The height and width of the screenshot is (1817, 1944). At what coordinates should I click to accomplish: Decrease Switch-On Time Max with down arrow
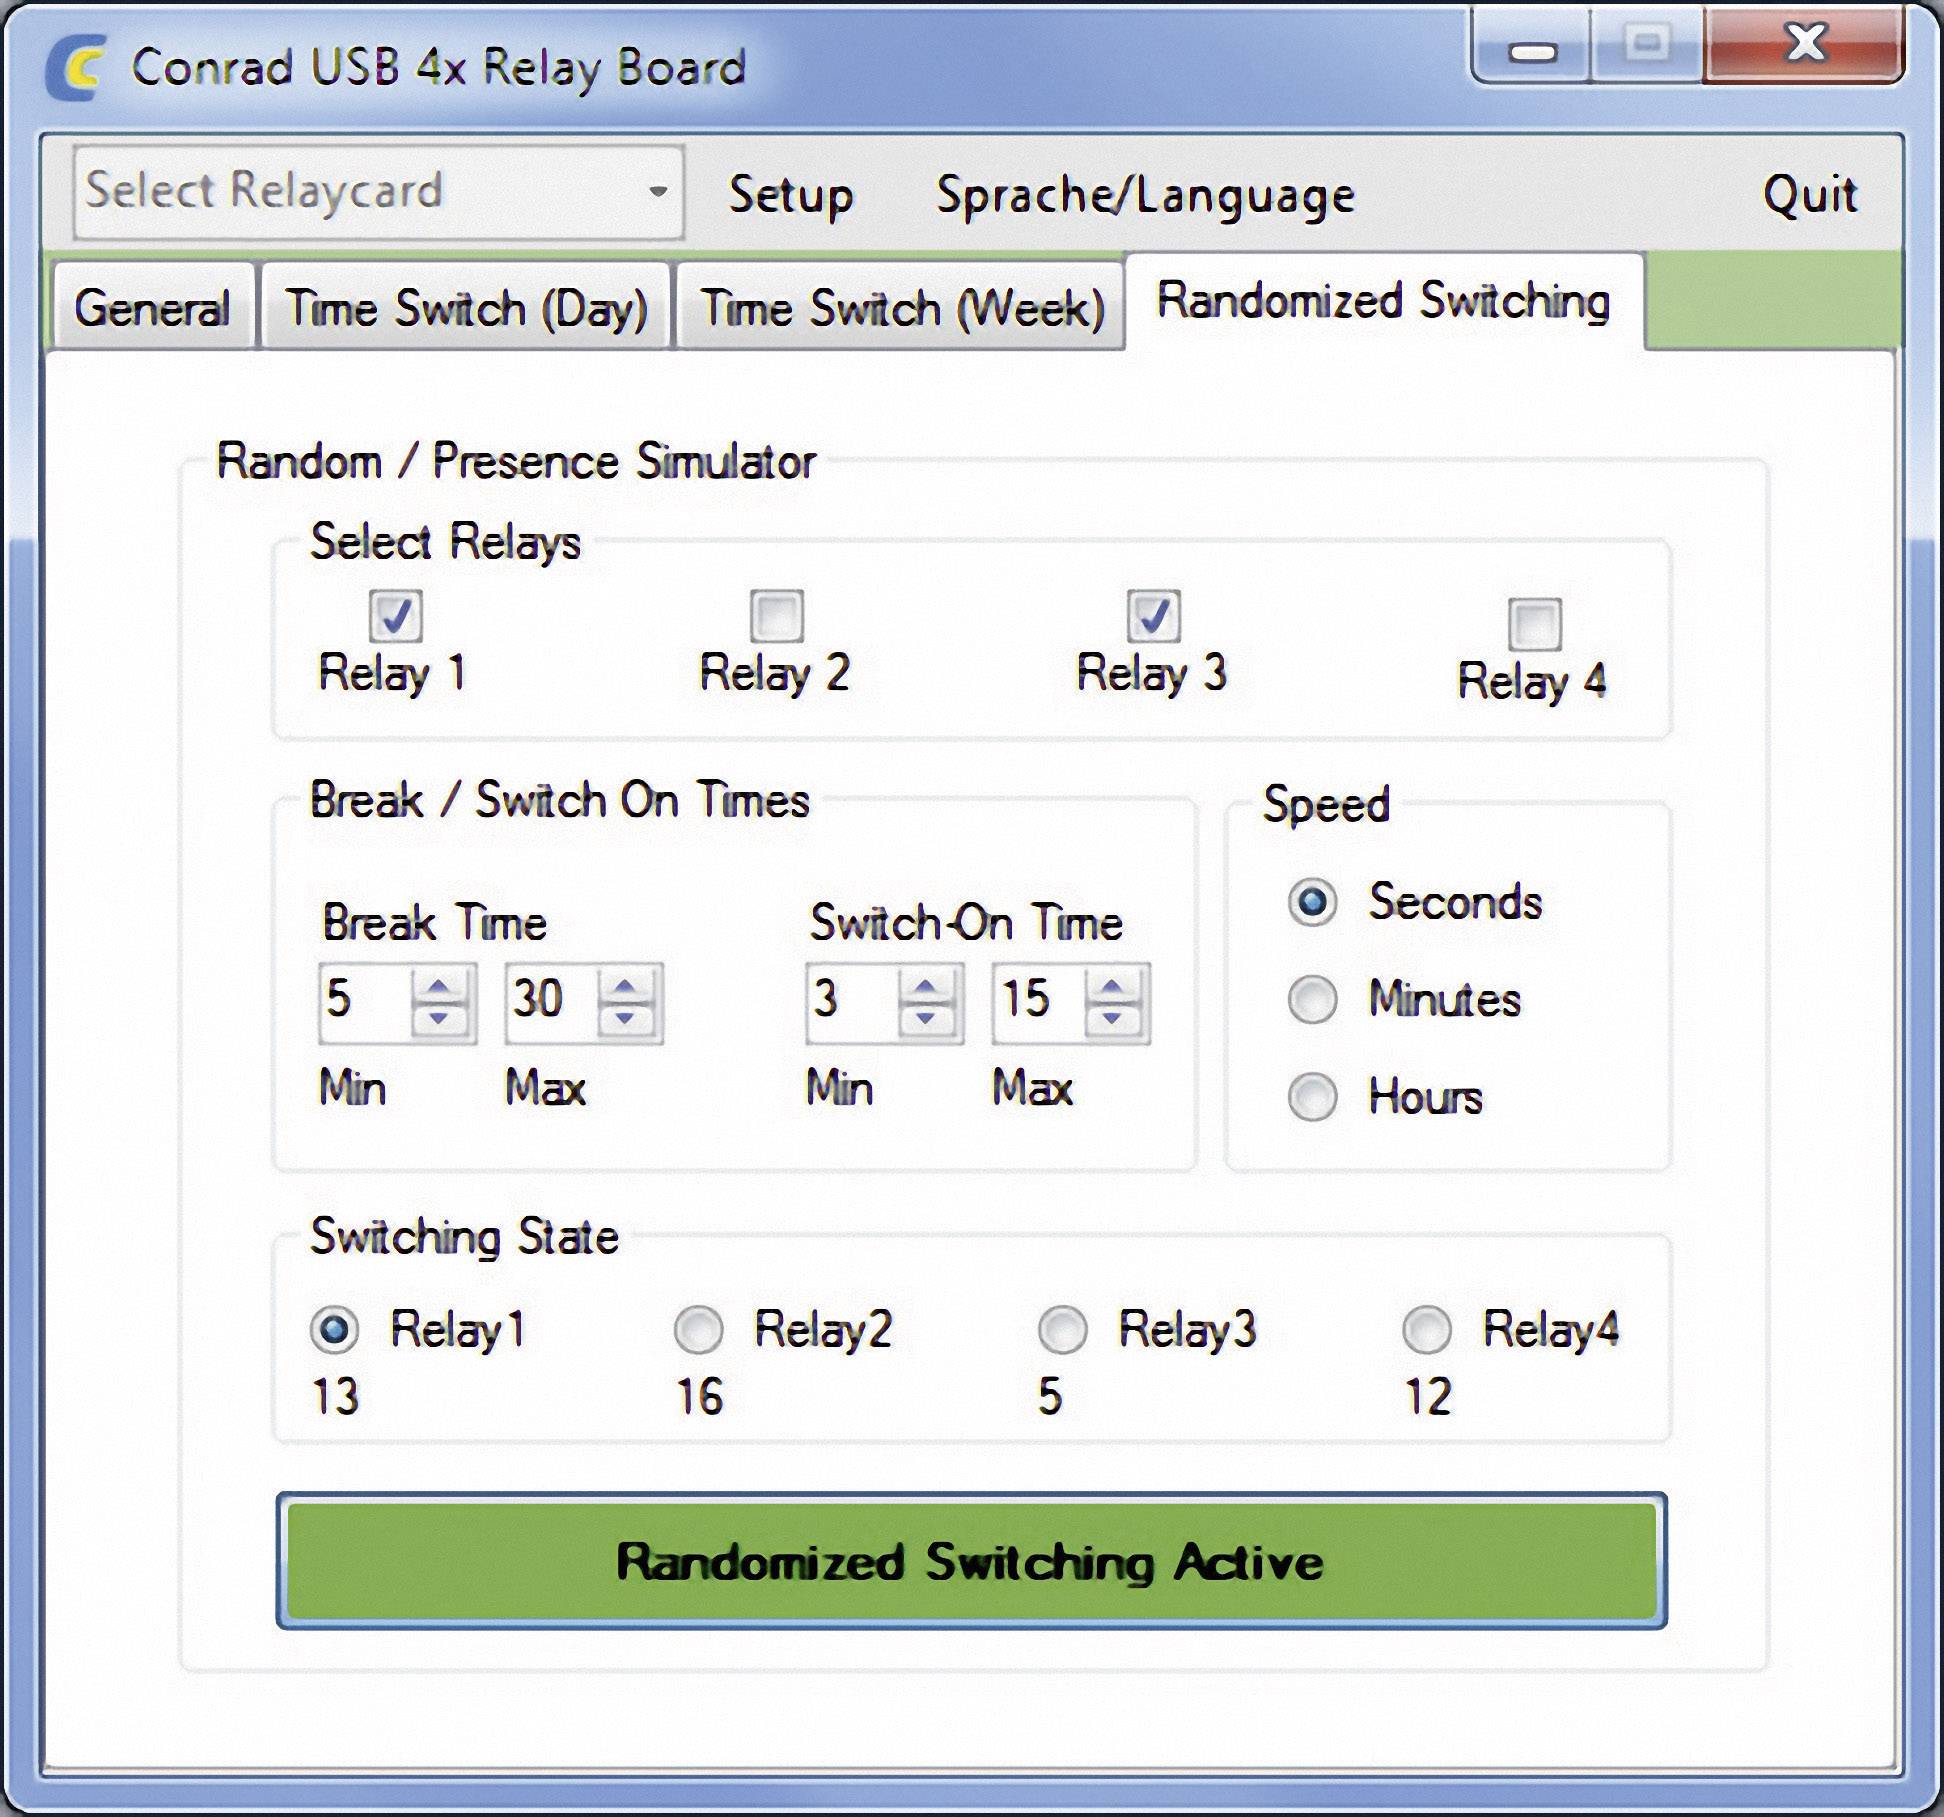[x=1113, y=1018]
